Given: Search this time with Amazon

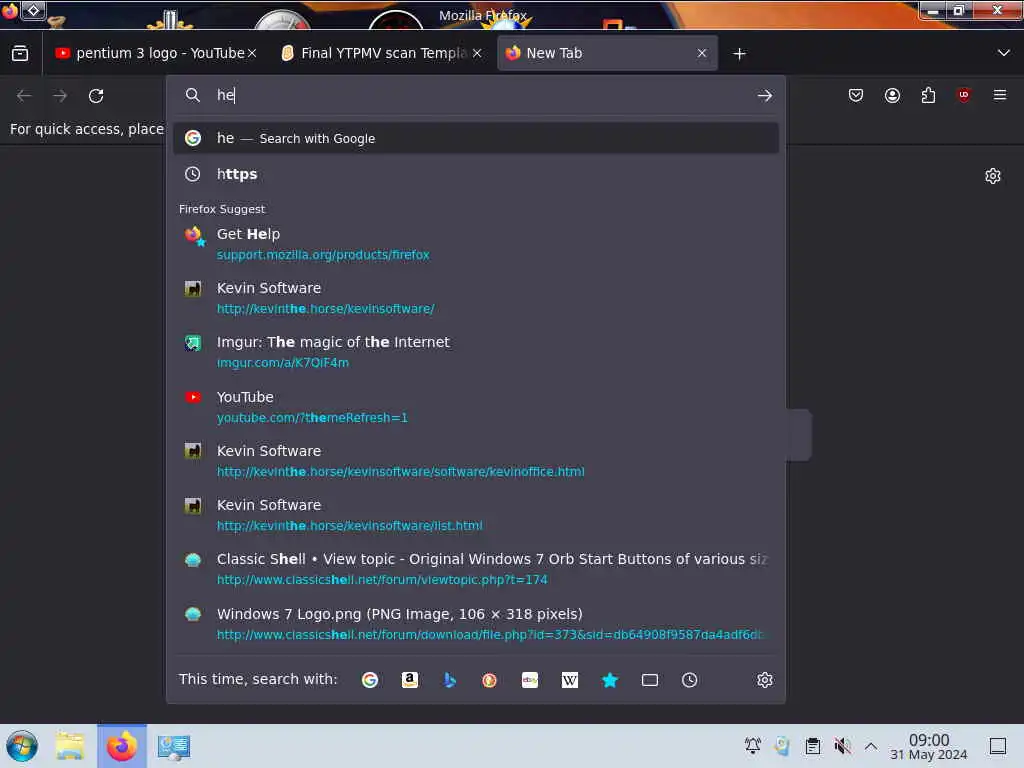Looking at the screenshot, I should [409, 680].
